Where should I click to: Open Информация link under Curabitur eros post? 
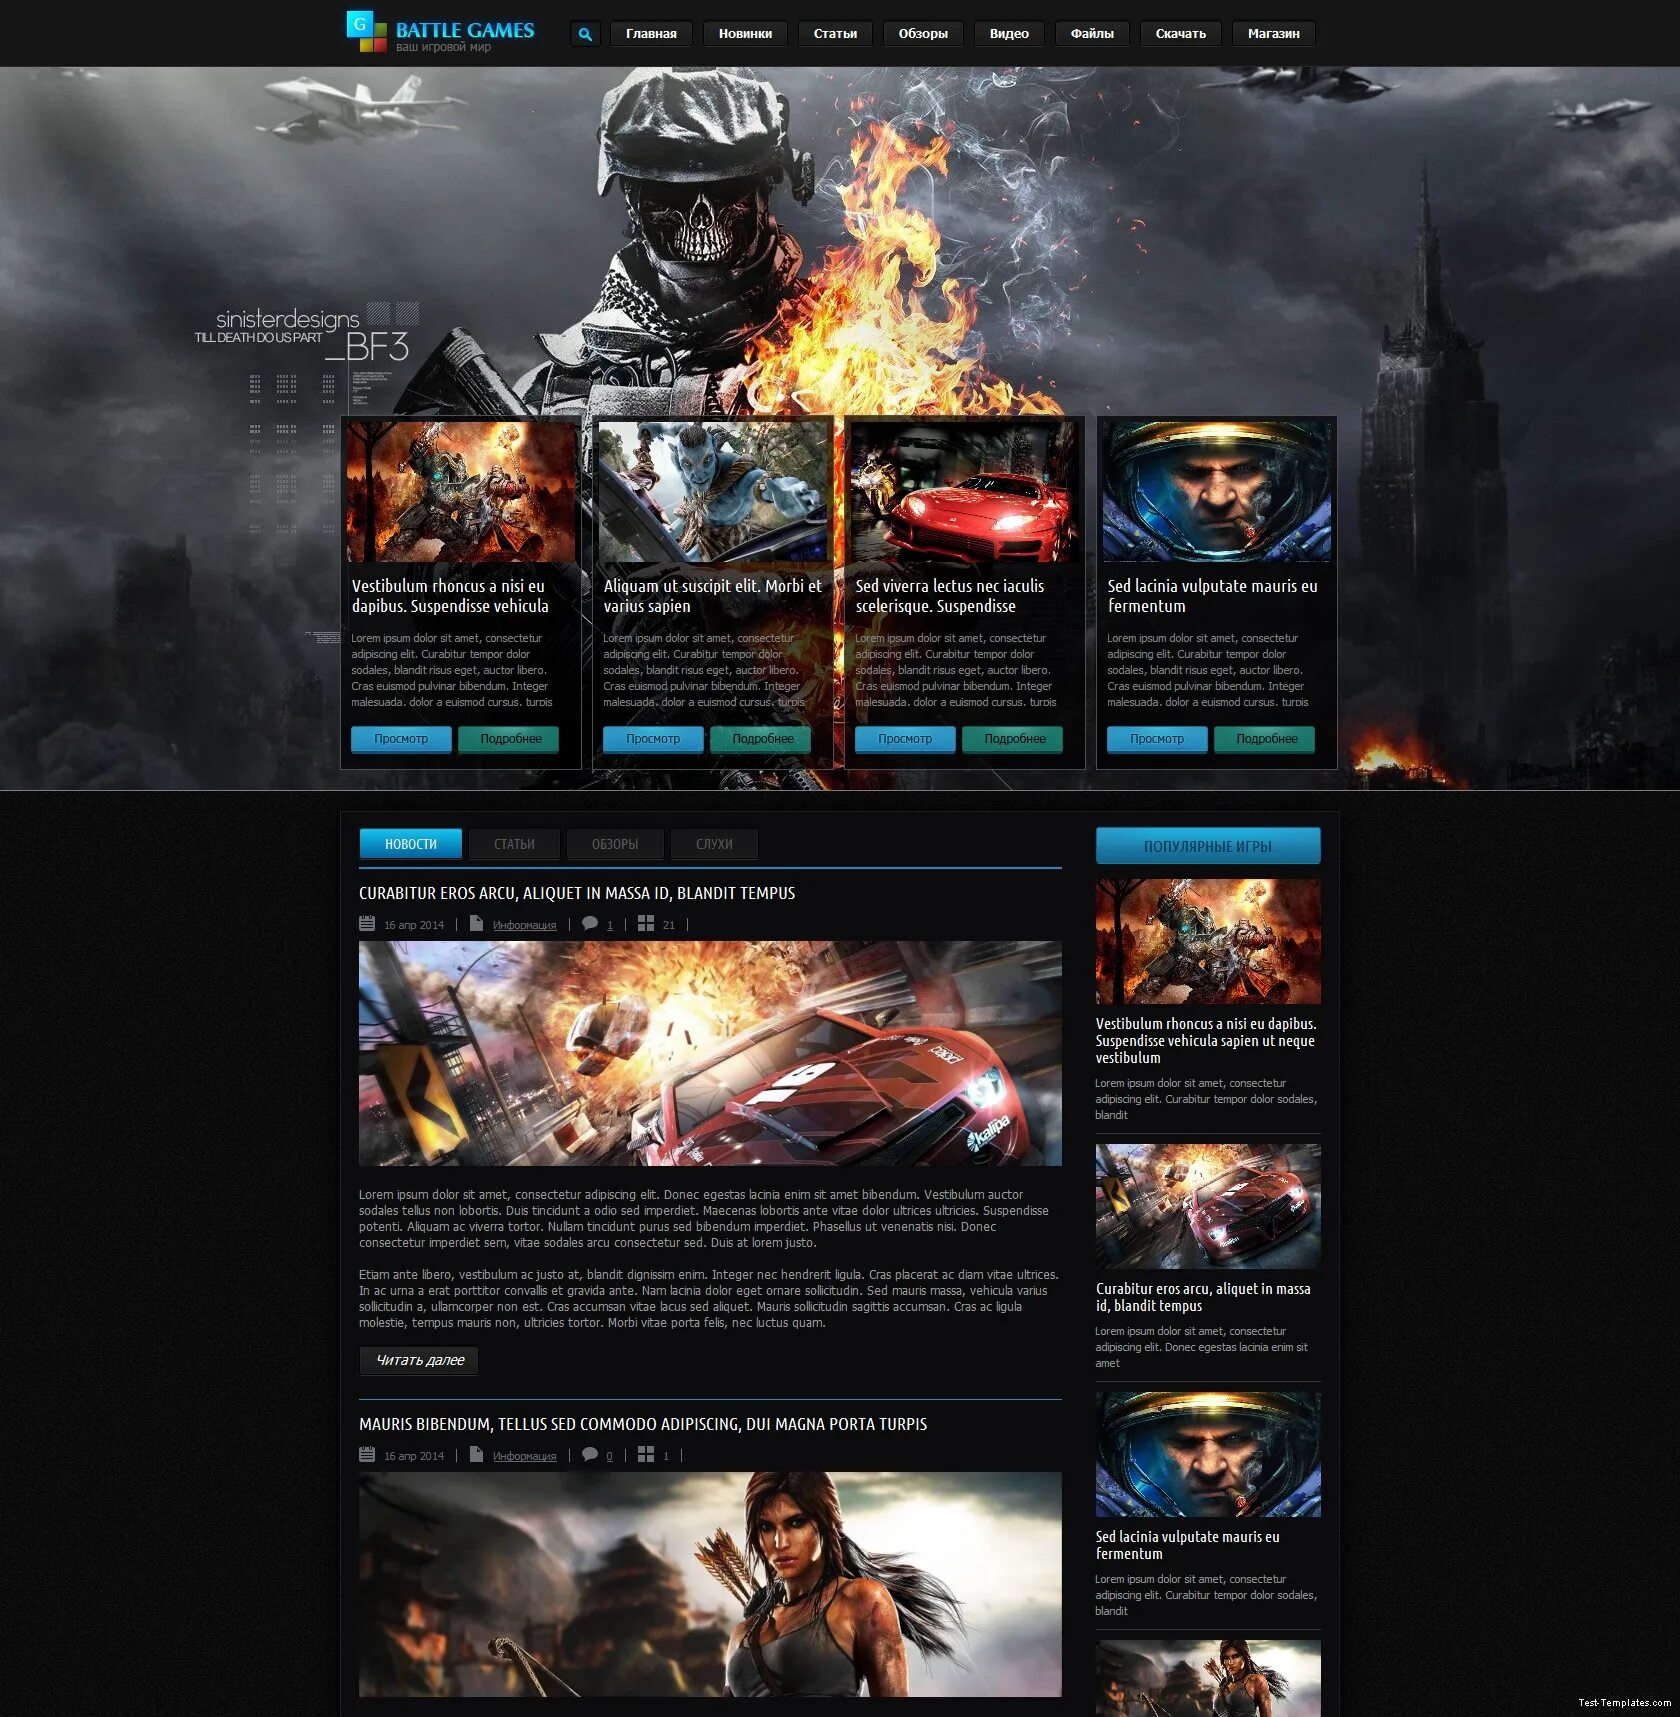point(524,925)
